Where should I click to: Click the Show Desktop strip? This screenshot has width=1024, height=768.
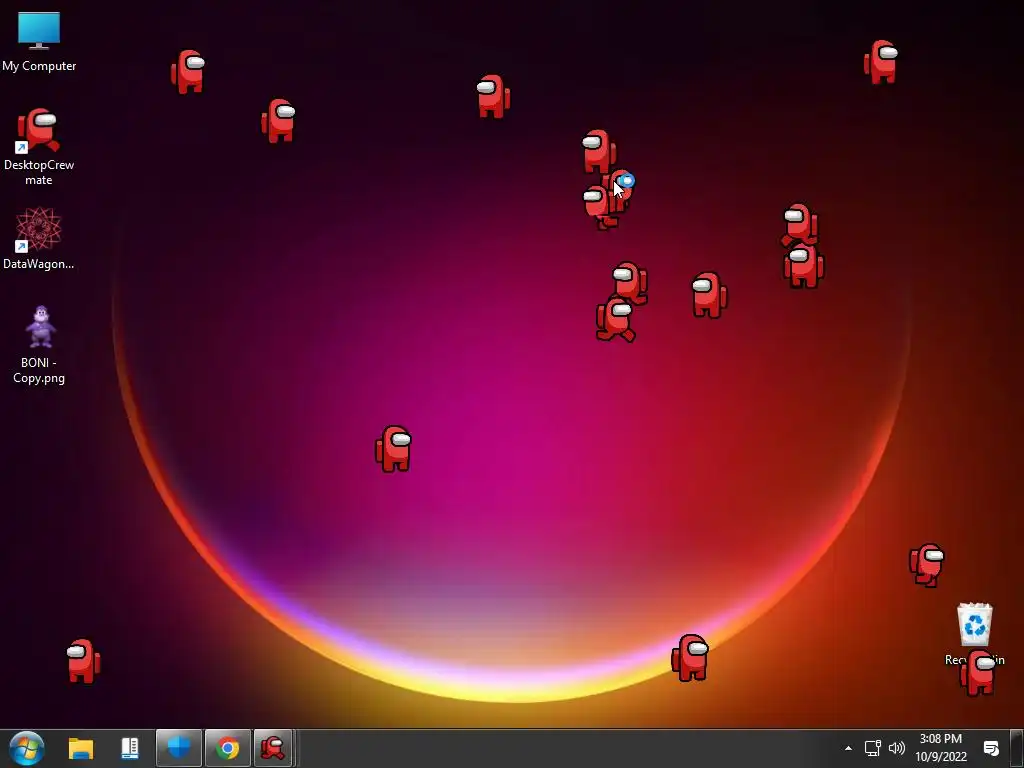pos(1017,748)
